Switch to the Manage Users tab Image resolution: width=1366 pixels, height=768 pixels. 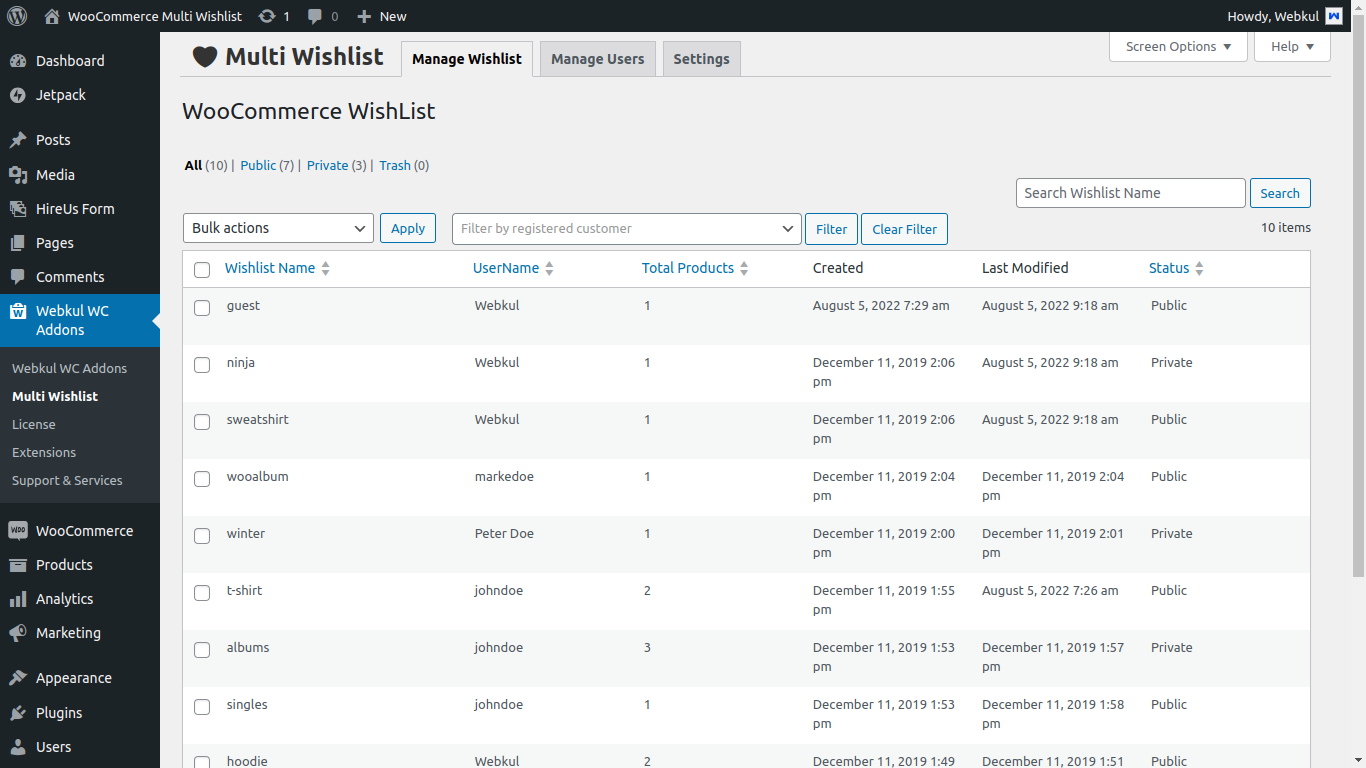[x=597, y=59]
